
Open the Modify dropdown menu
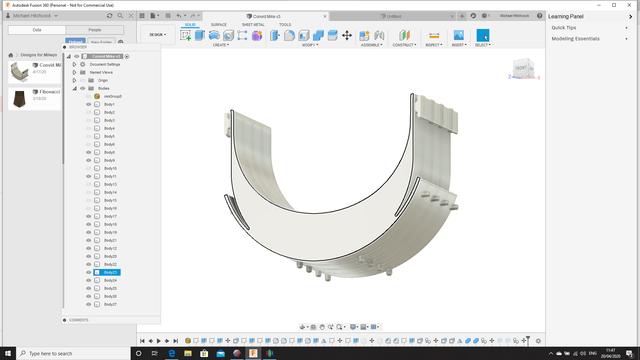310,45
